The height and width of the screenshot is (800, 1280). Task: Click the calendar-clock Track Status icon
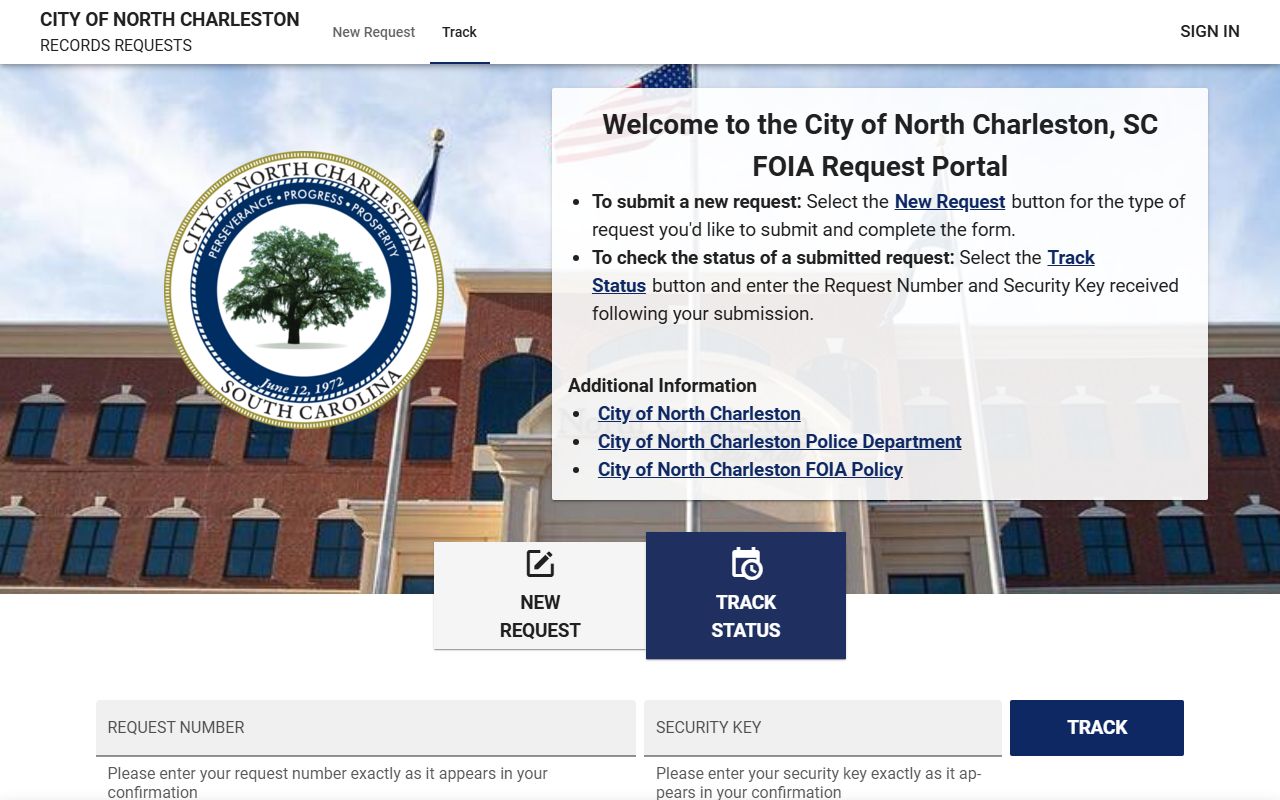coord(746,563)
